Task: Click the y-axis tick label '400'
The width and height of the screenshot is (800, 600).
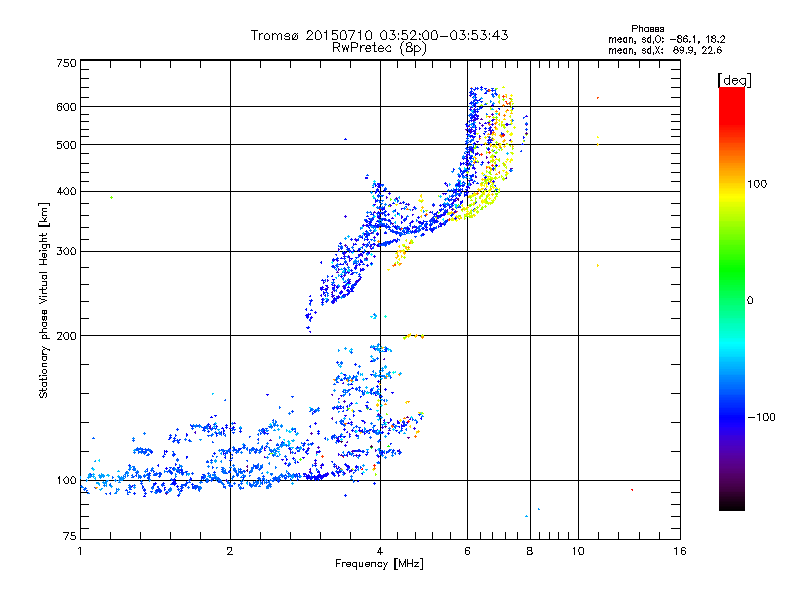Action: tap(67, 192)
